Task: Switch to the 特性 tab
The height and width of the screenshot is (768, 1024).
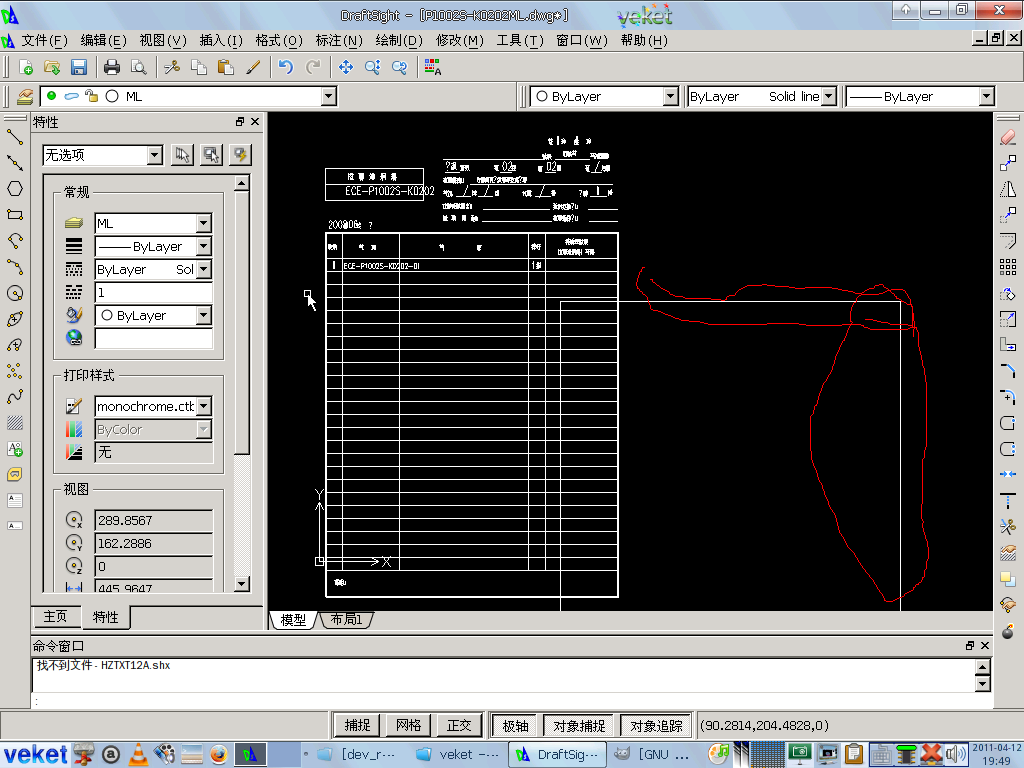Action: tap(105, 617)
